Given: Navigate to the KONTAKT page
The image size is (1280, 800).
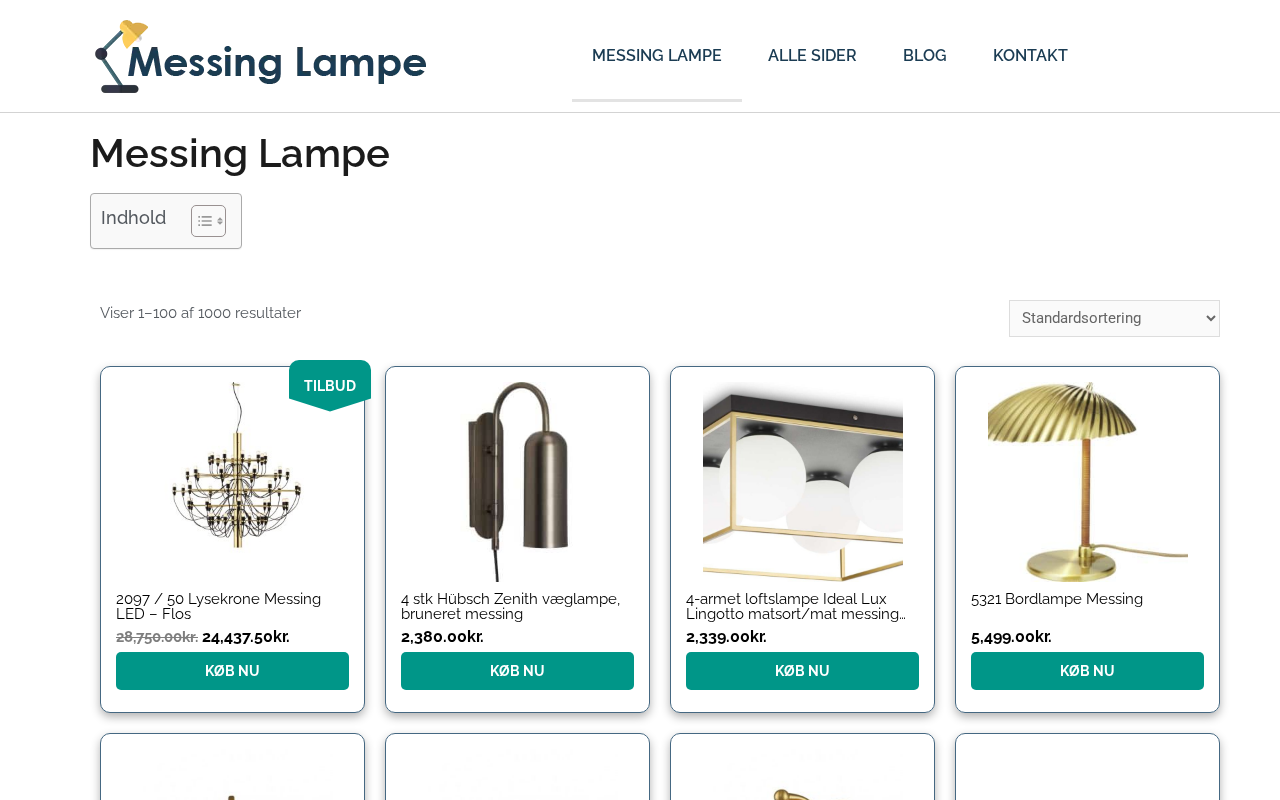Looking at the screenshot, I should pyautogui.click(x=1030, y=56).
